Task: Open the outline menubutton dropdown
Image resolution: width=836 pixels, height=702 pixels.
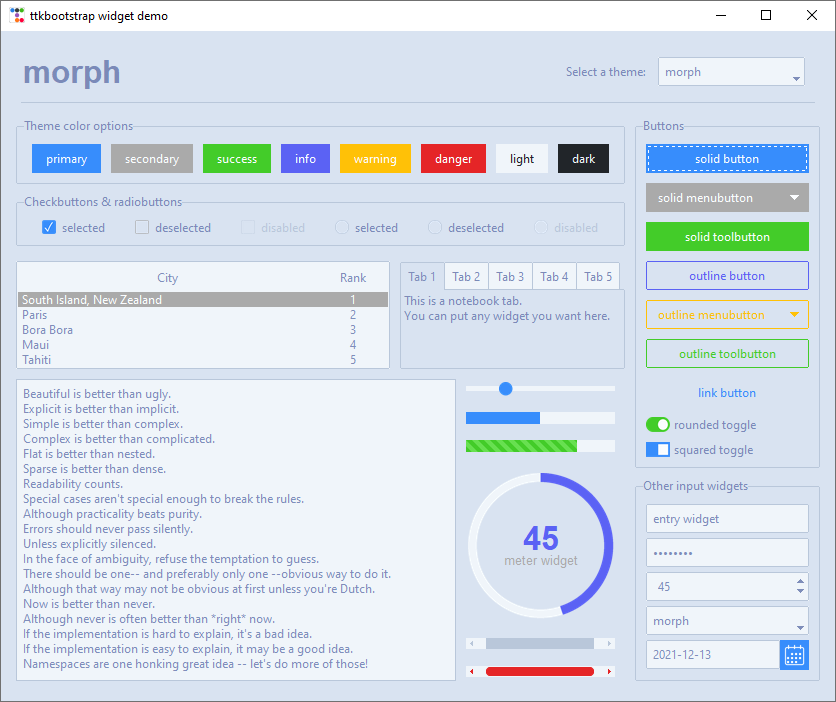Action: pos(727,314)
